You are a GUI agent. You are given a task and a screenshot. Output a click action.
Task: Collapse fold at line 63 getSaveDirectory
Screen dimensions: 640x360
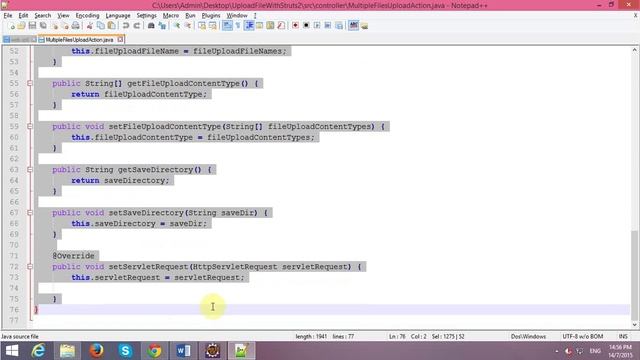point(30,169)
